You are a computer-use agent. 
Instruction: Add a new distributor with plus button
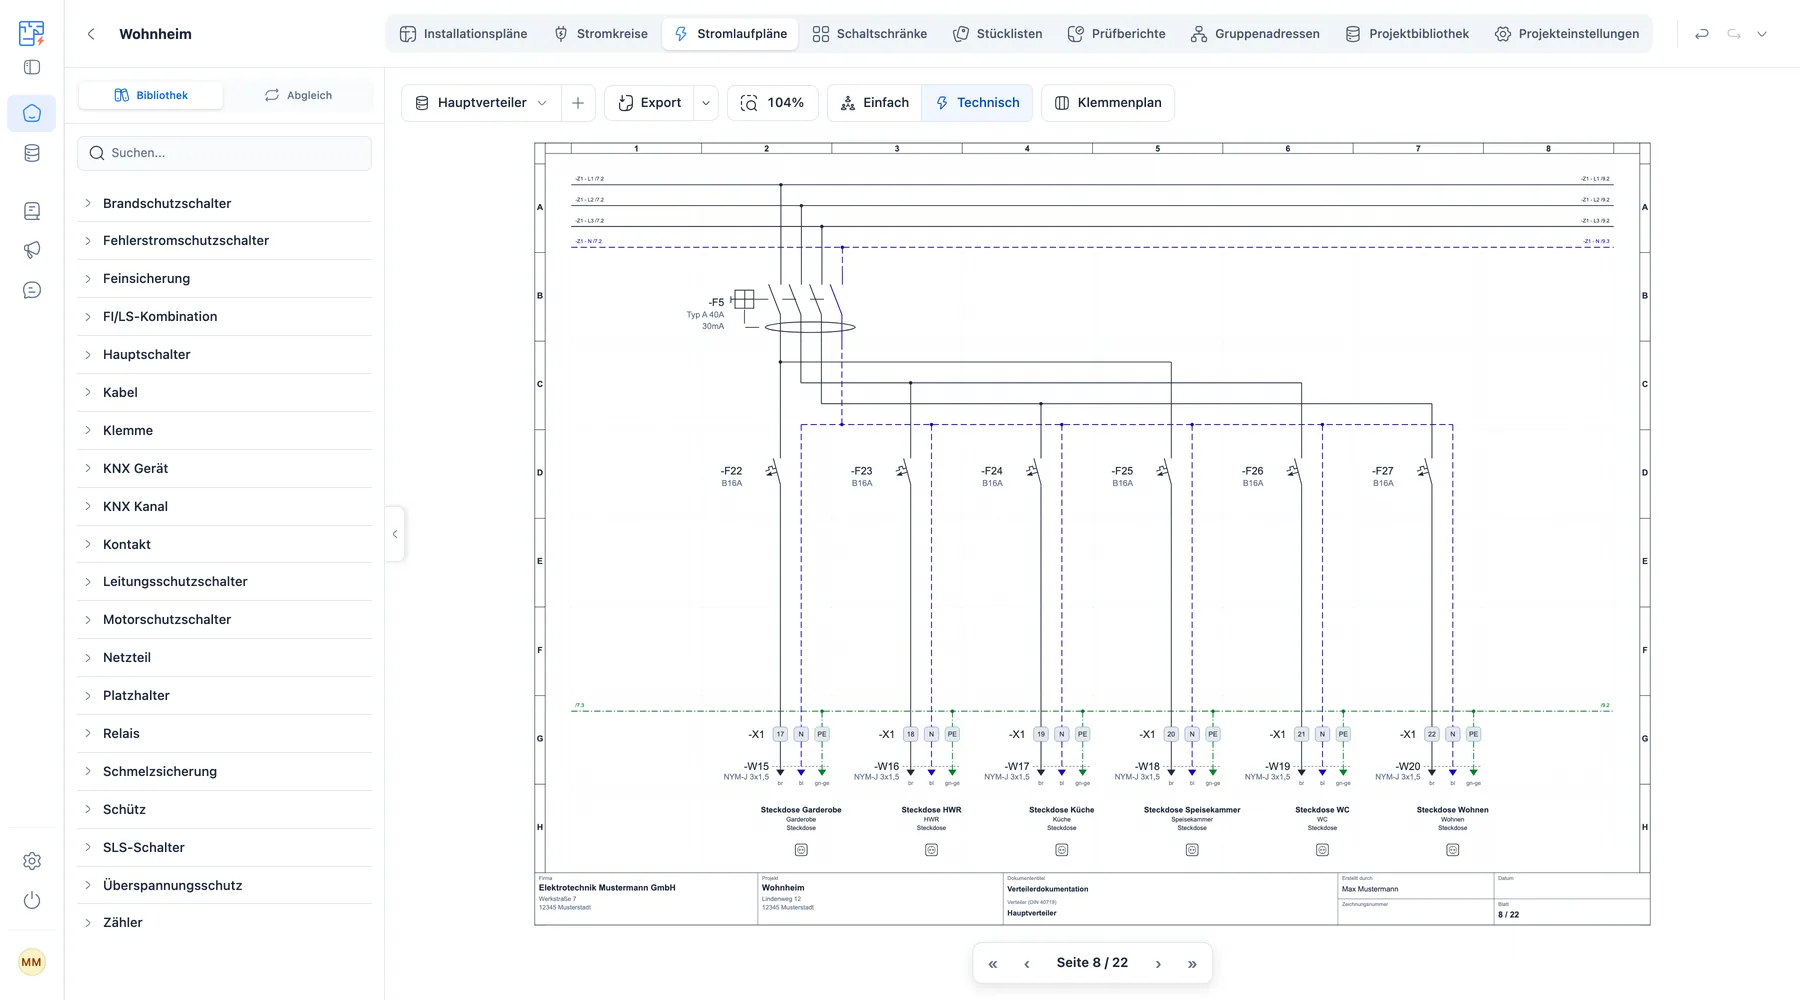[578, 103]
